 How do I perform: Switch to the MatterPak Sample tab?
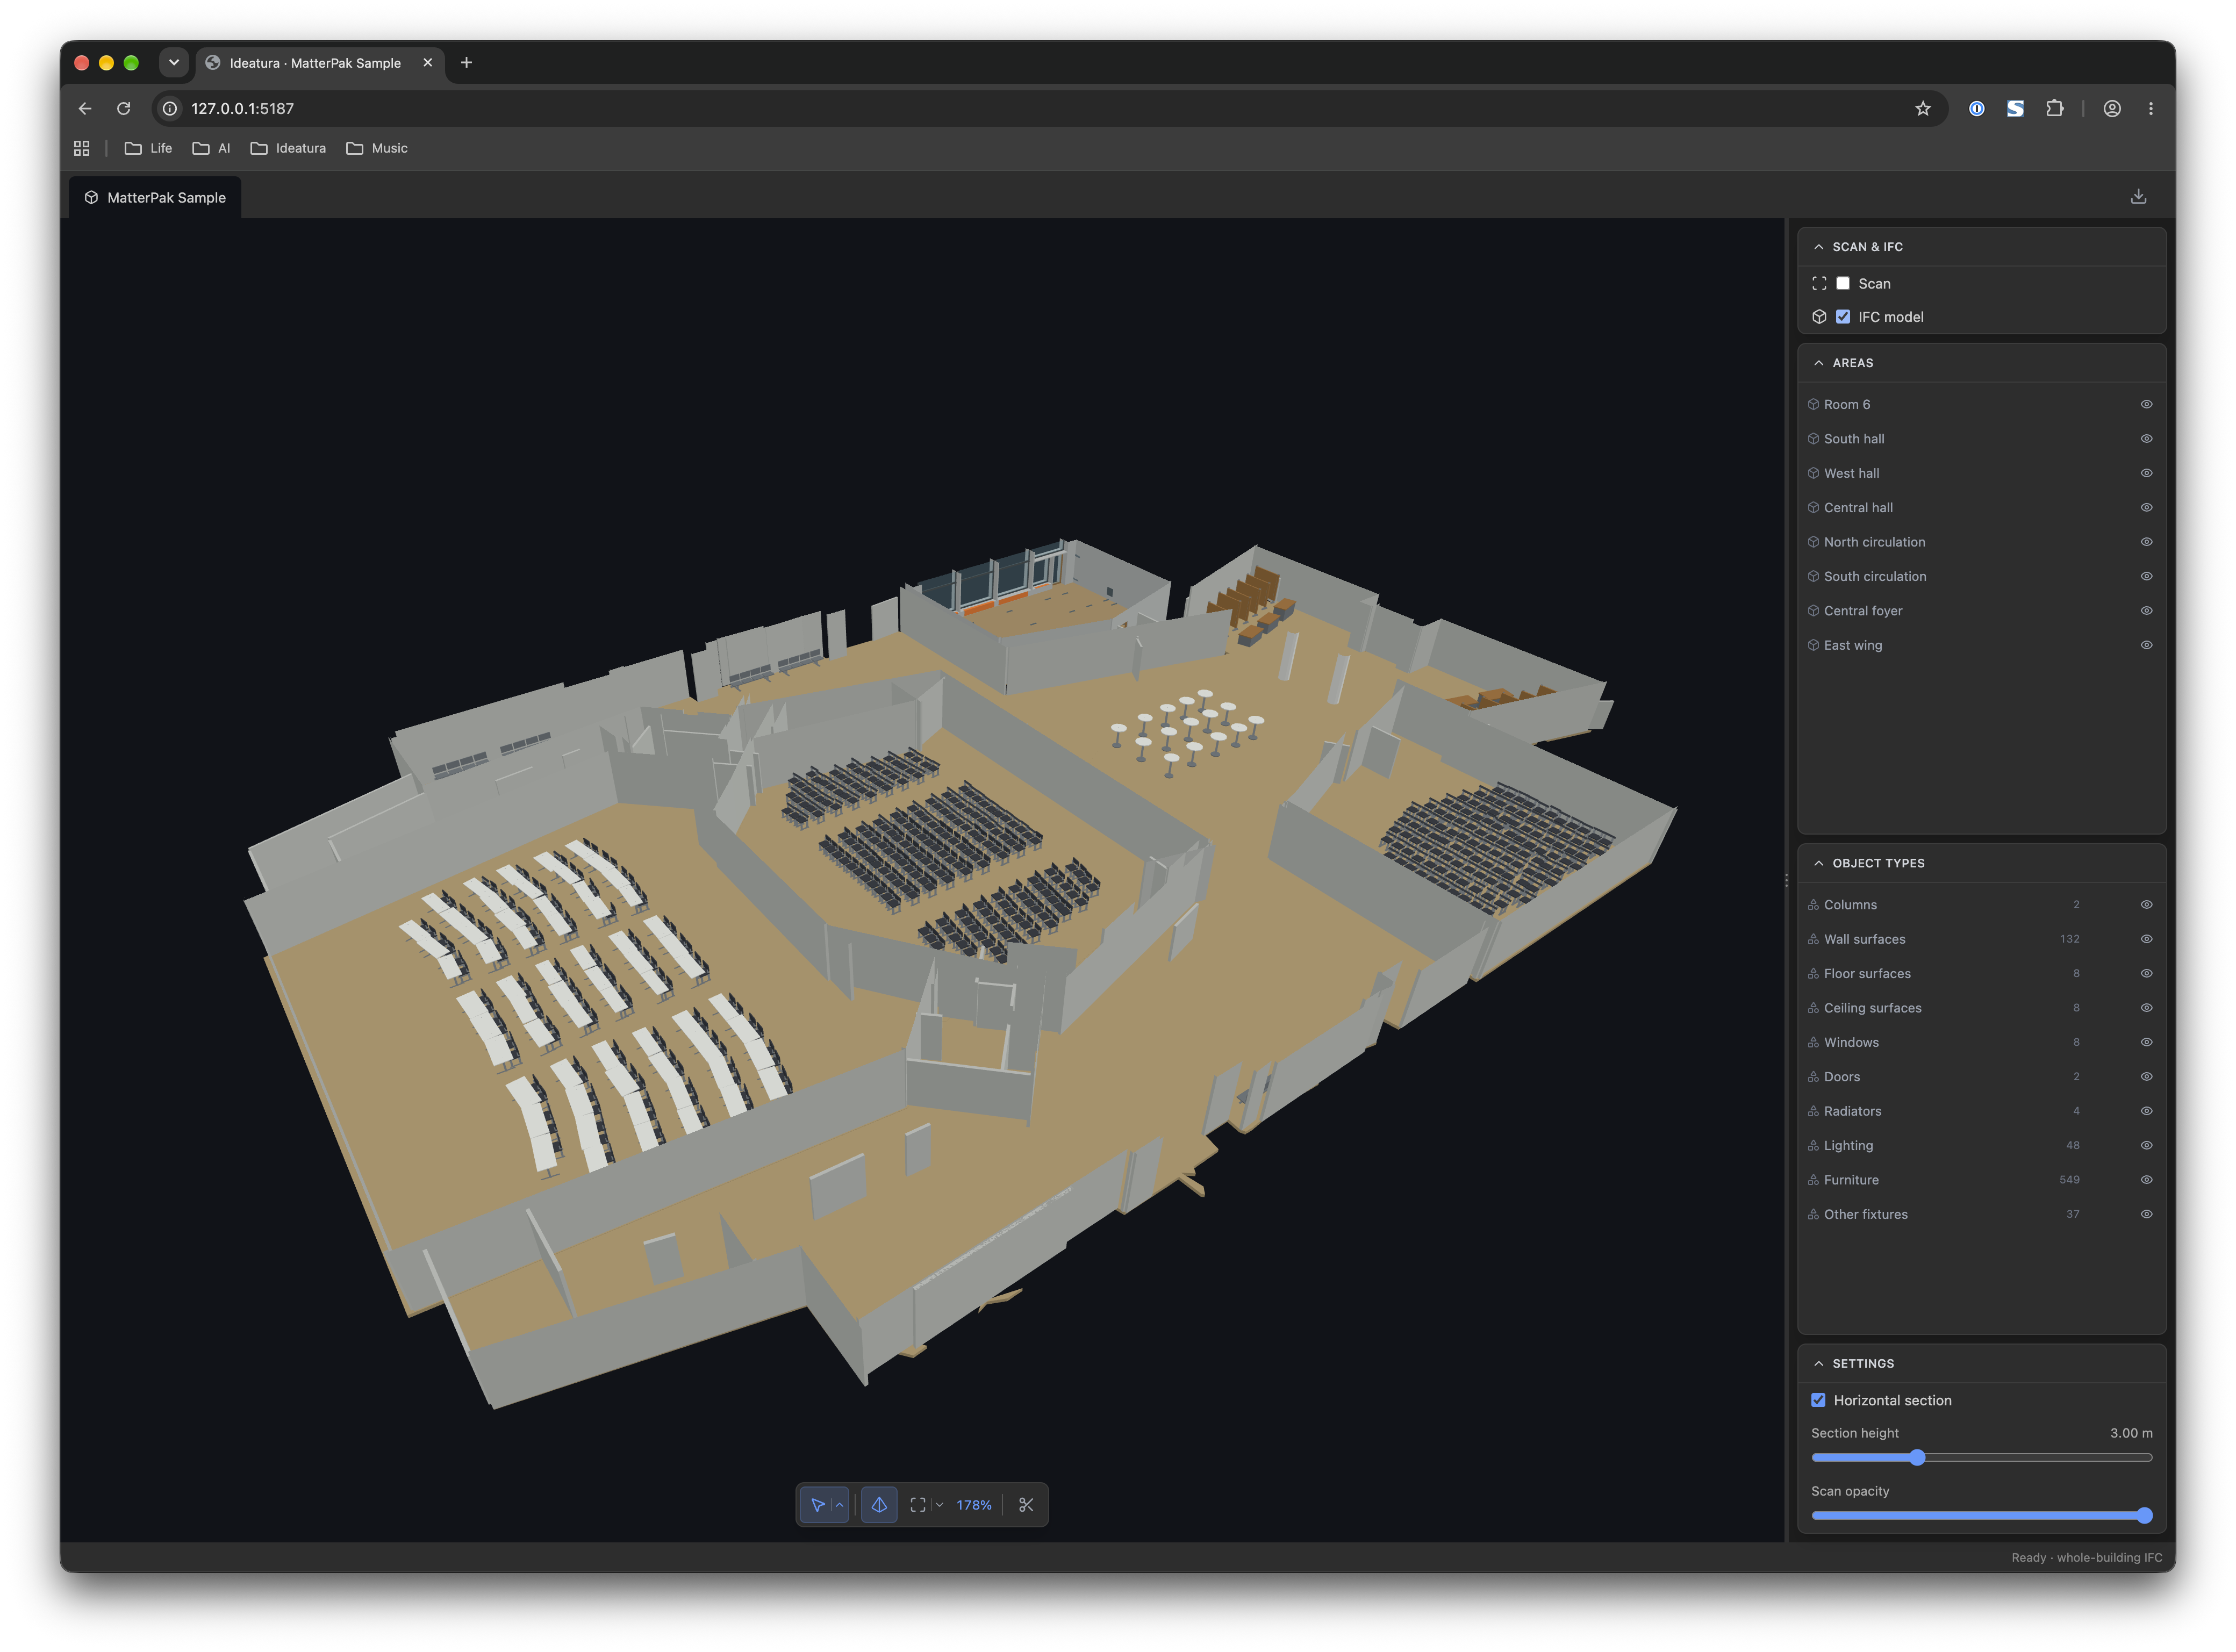[x=156, y=198]
